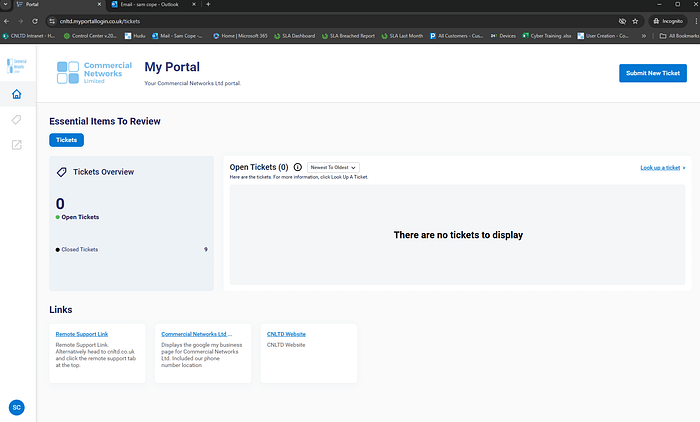Click the site information icon in the address bar

tap(52, 21)
